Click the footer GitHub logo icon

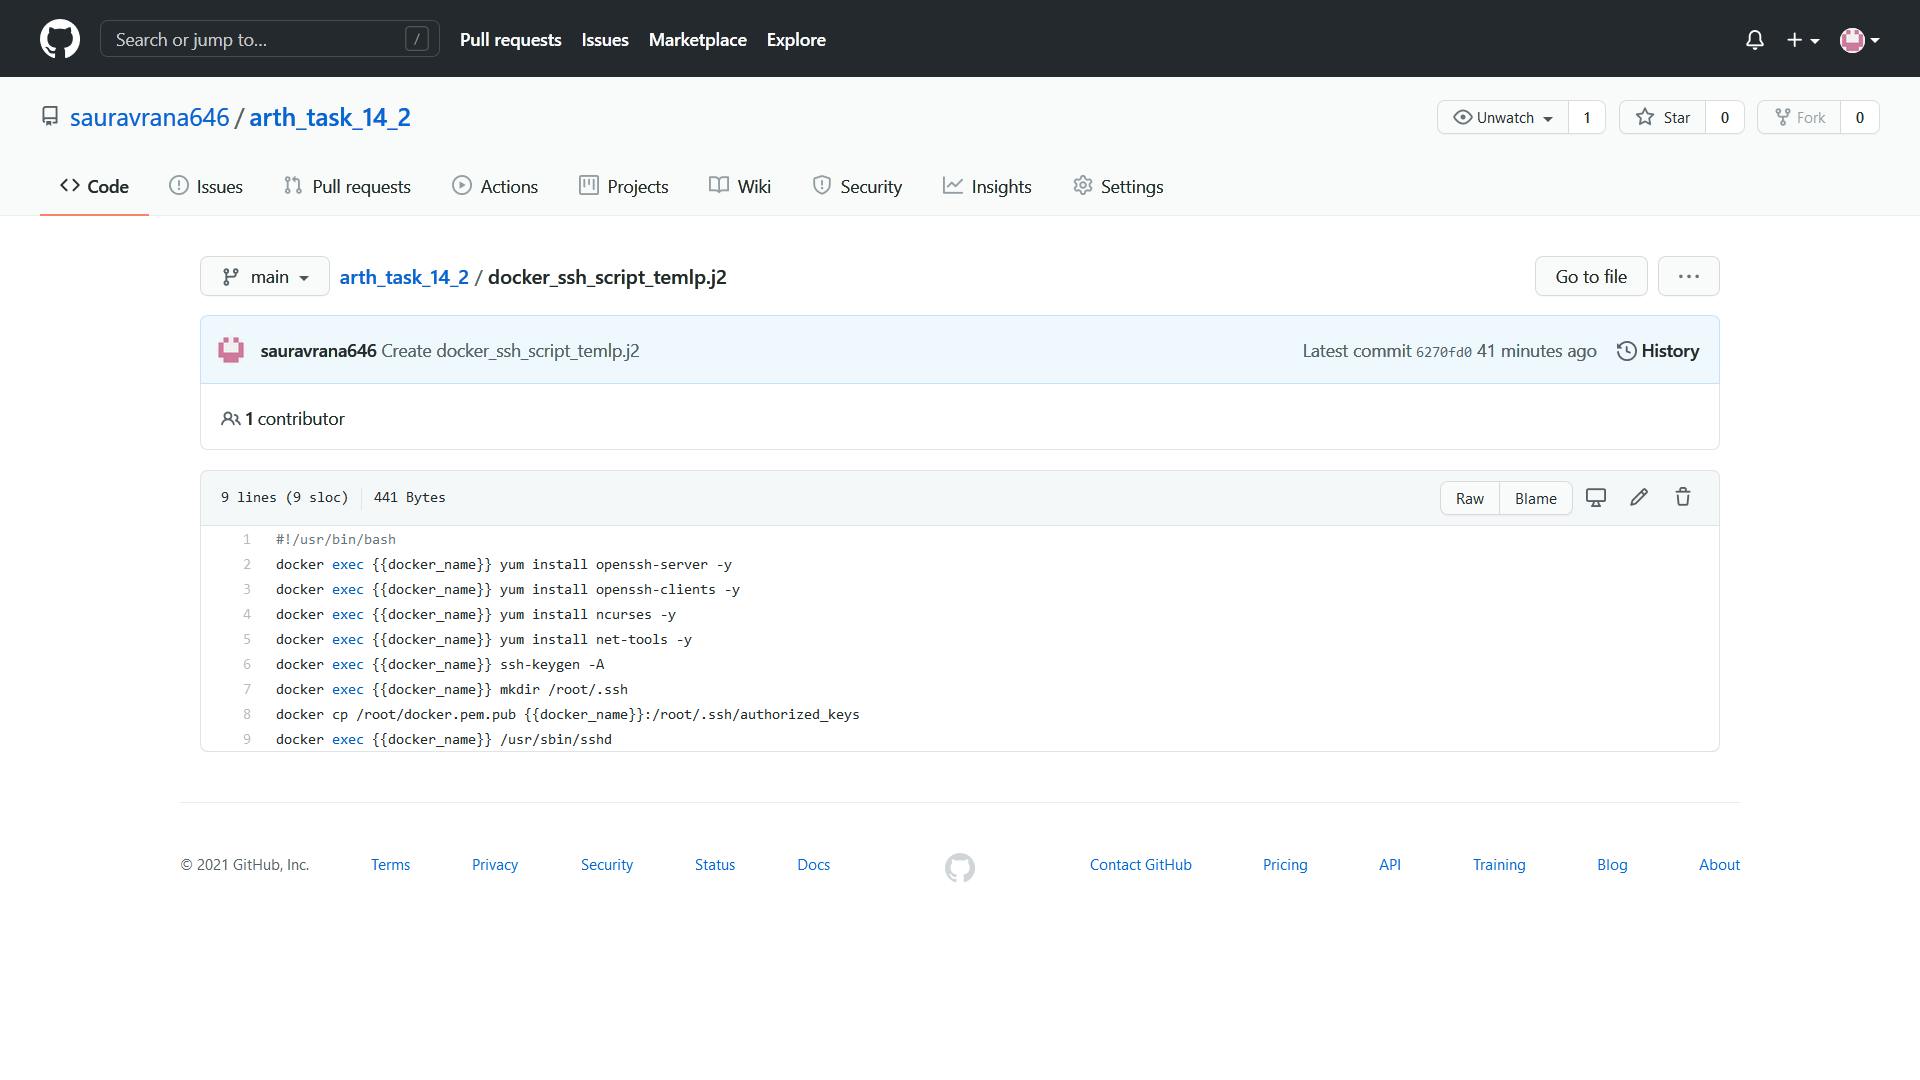(960, 867)
